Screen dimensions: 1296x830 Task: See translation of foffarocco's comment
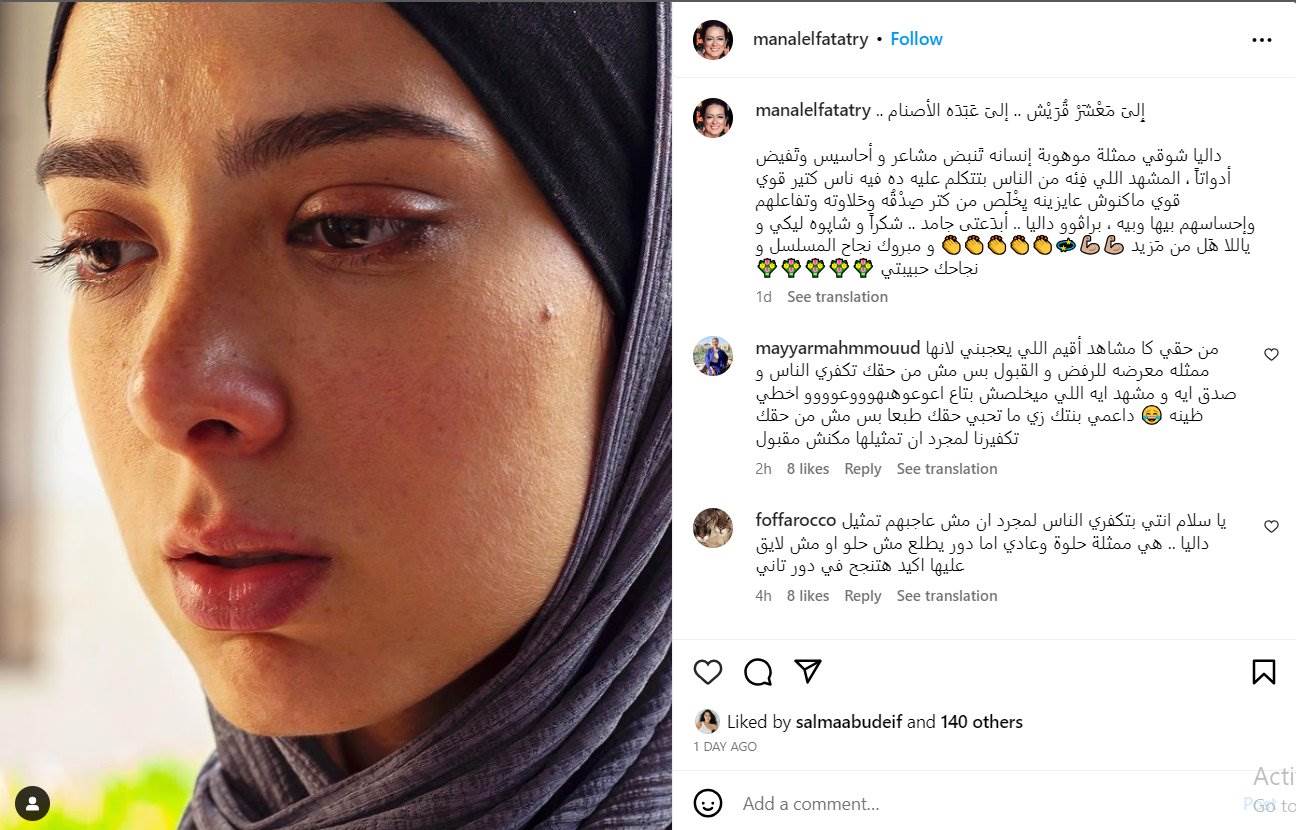[x=947, y=596]
